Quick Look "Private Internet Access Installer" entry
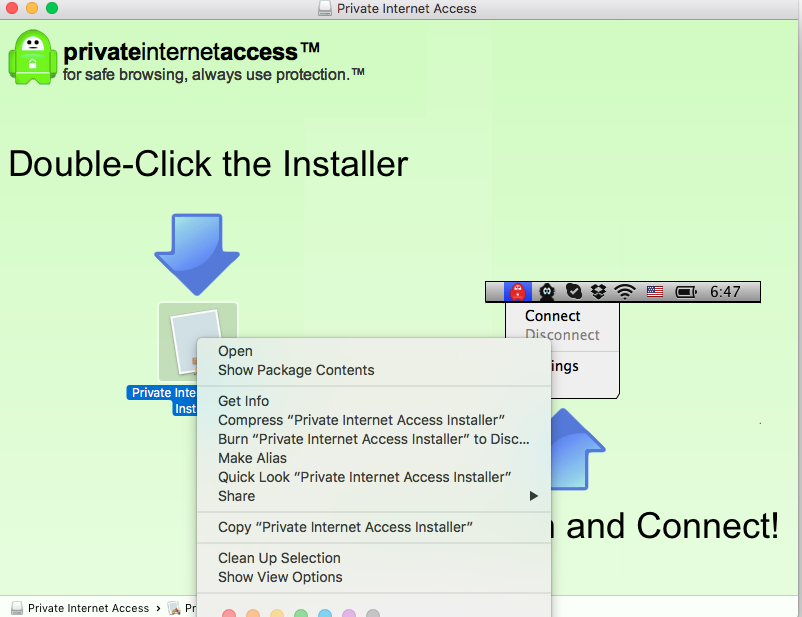This screenshot has height=617, width=802. click(x=374, y=477)
